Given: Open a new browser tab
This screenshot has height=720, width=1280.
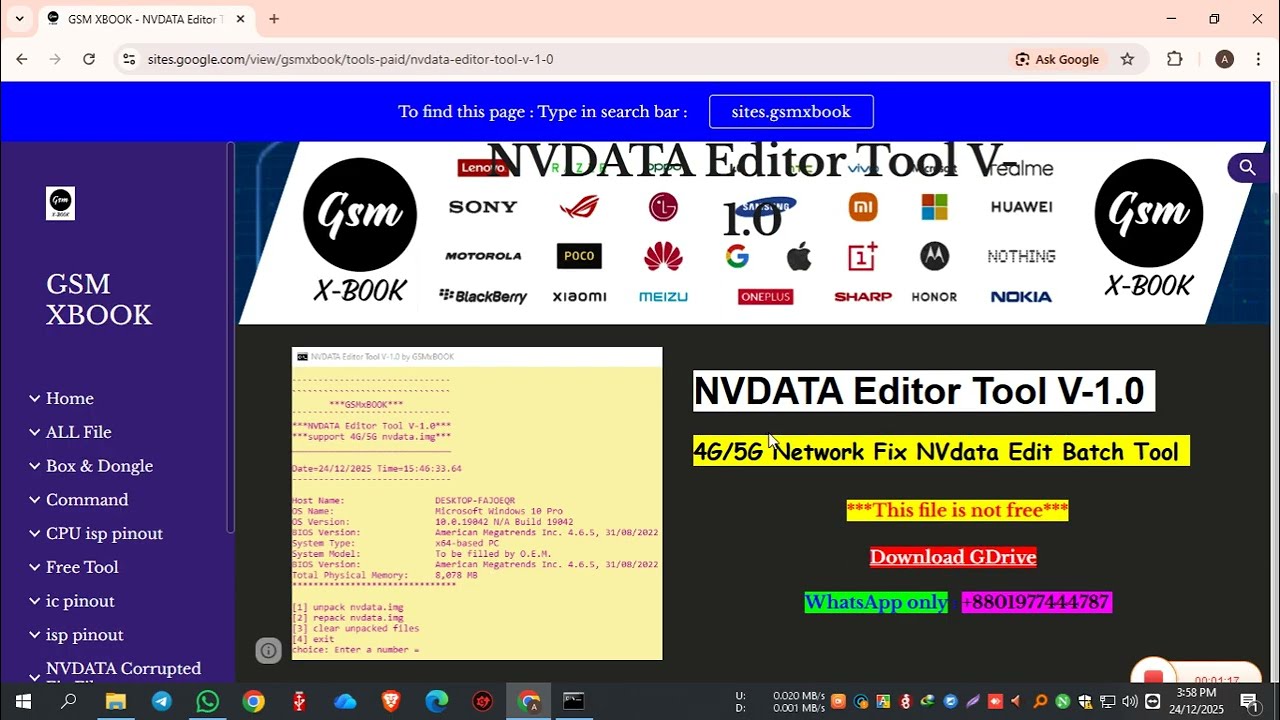Looking at the screenshot, I should coord(274,18).
